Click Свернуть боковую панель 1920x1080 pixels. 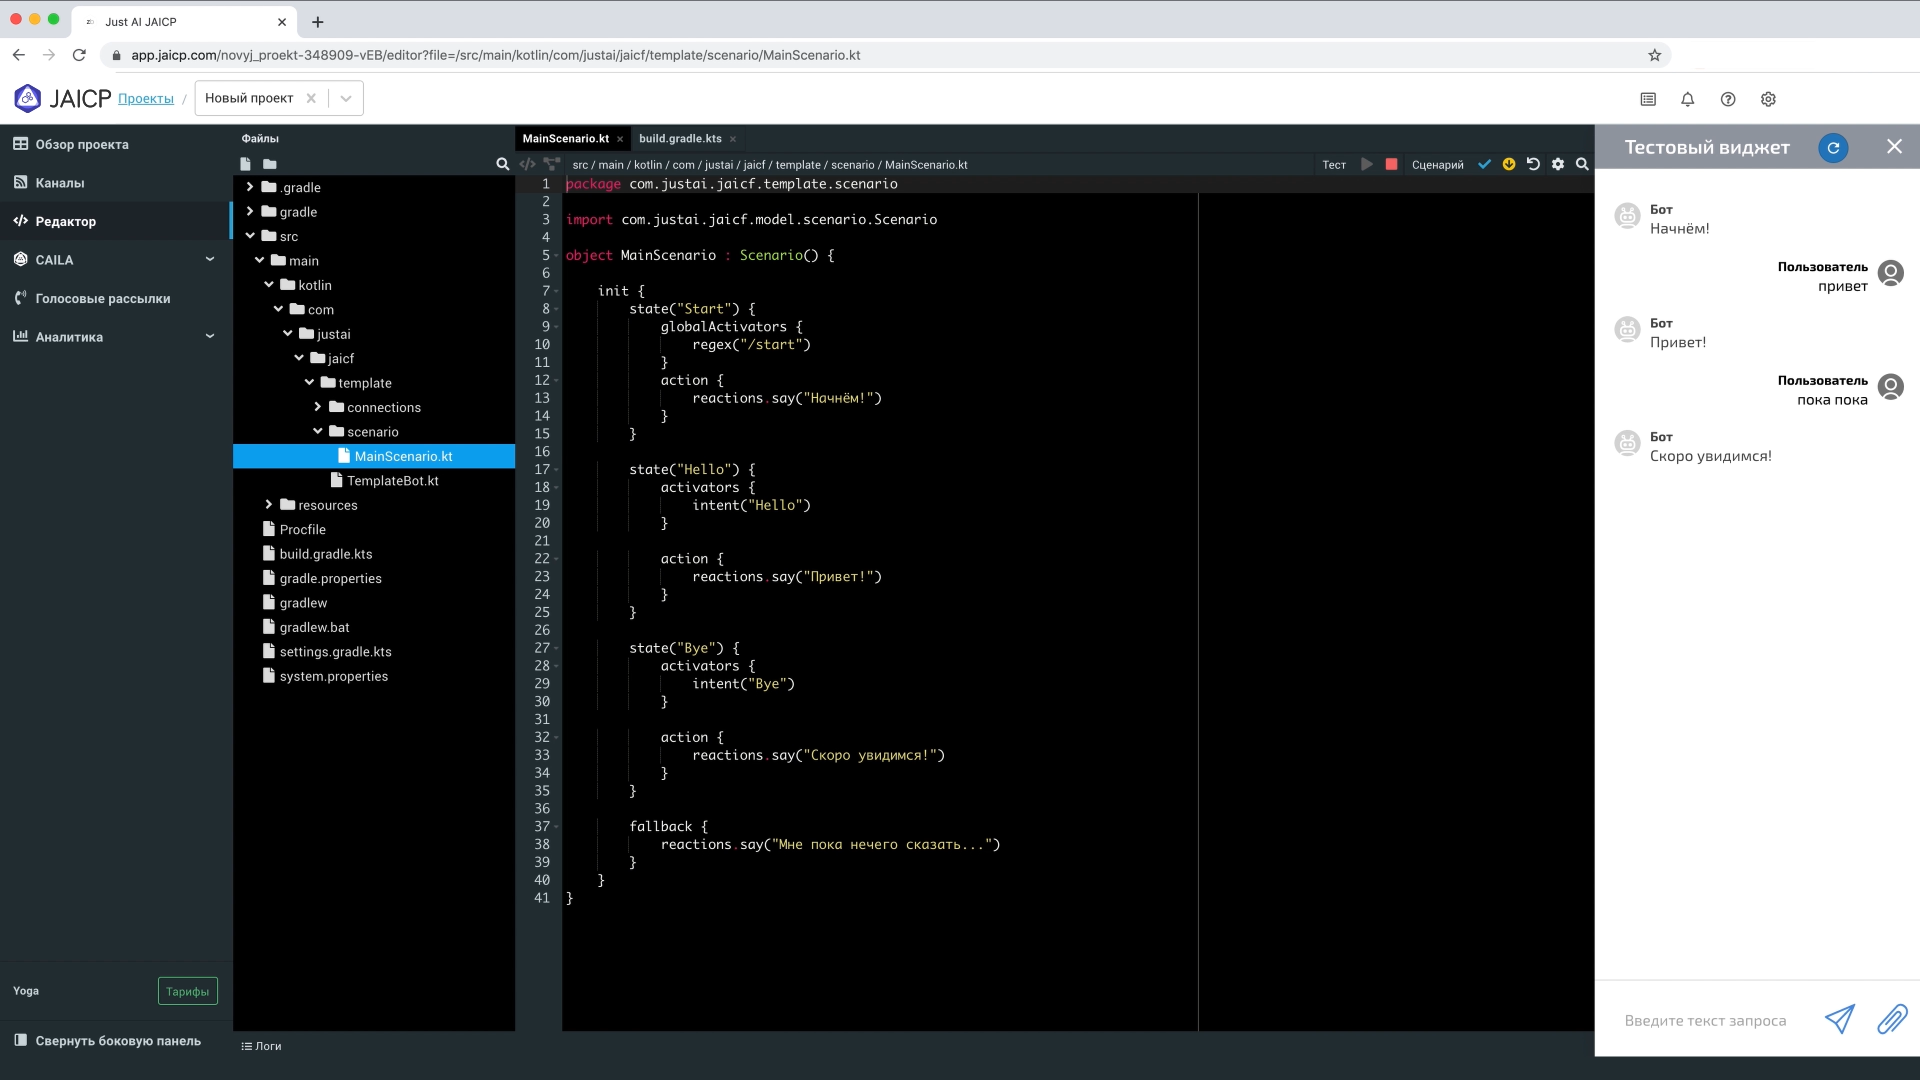(108, 1040)
